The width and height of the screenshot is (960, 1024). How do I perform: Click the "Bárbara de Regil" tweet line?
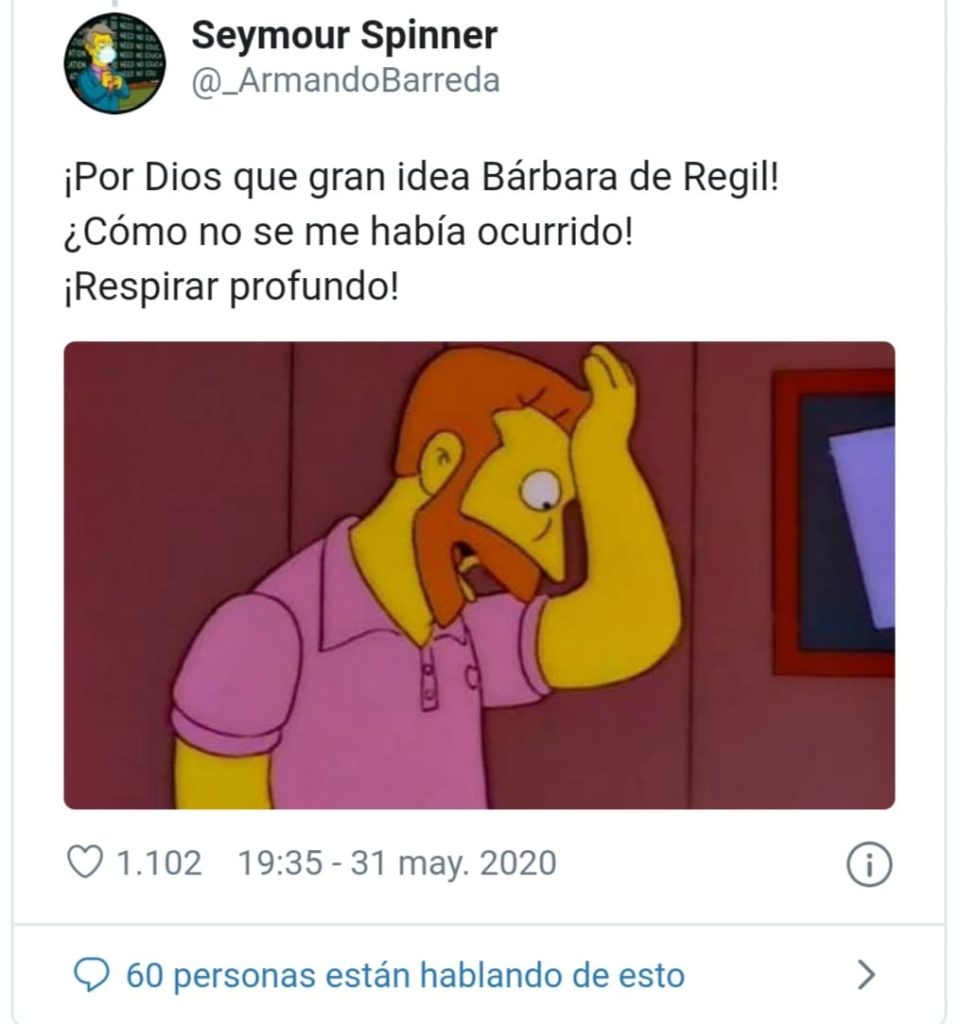tap(421, 178)
